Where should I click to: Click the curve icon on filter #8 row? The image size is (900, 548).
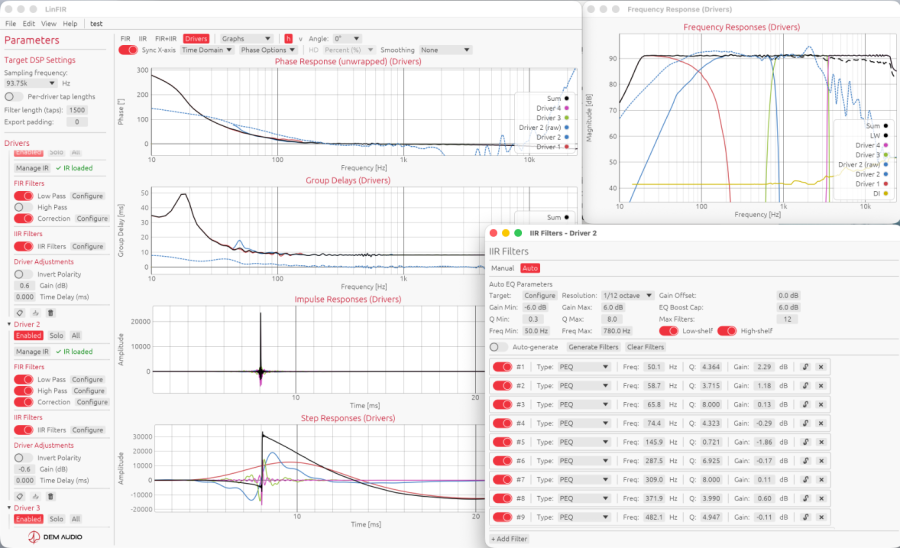click(805, 498)
